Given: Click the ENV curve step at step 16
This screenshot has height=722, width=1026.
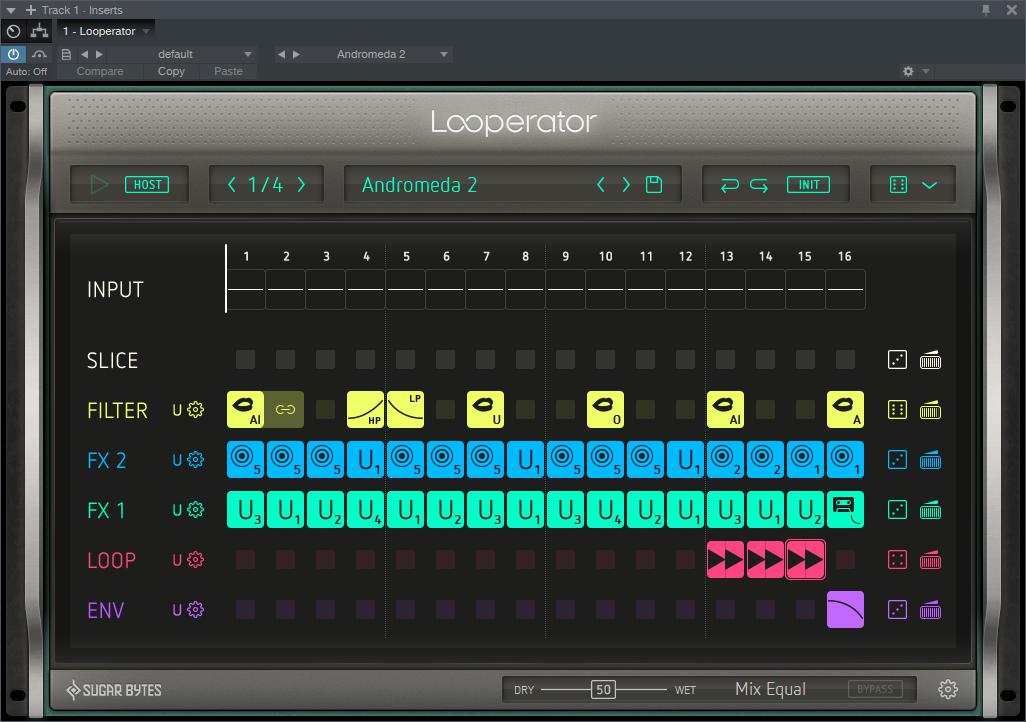Looking at the screenshot, I should (845, 610).
